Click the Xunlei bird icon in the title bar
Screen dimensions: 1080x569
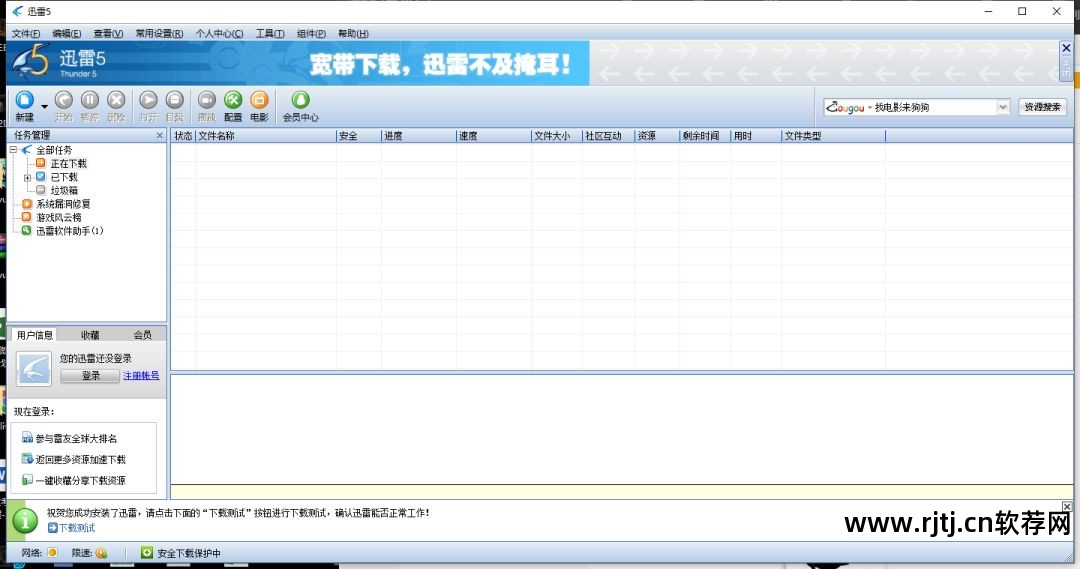[17, 11]
